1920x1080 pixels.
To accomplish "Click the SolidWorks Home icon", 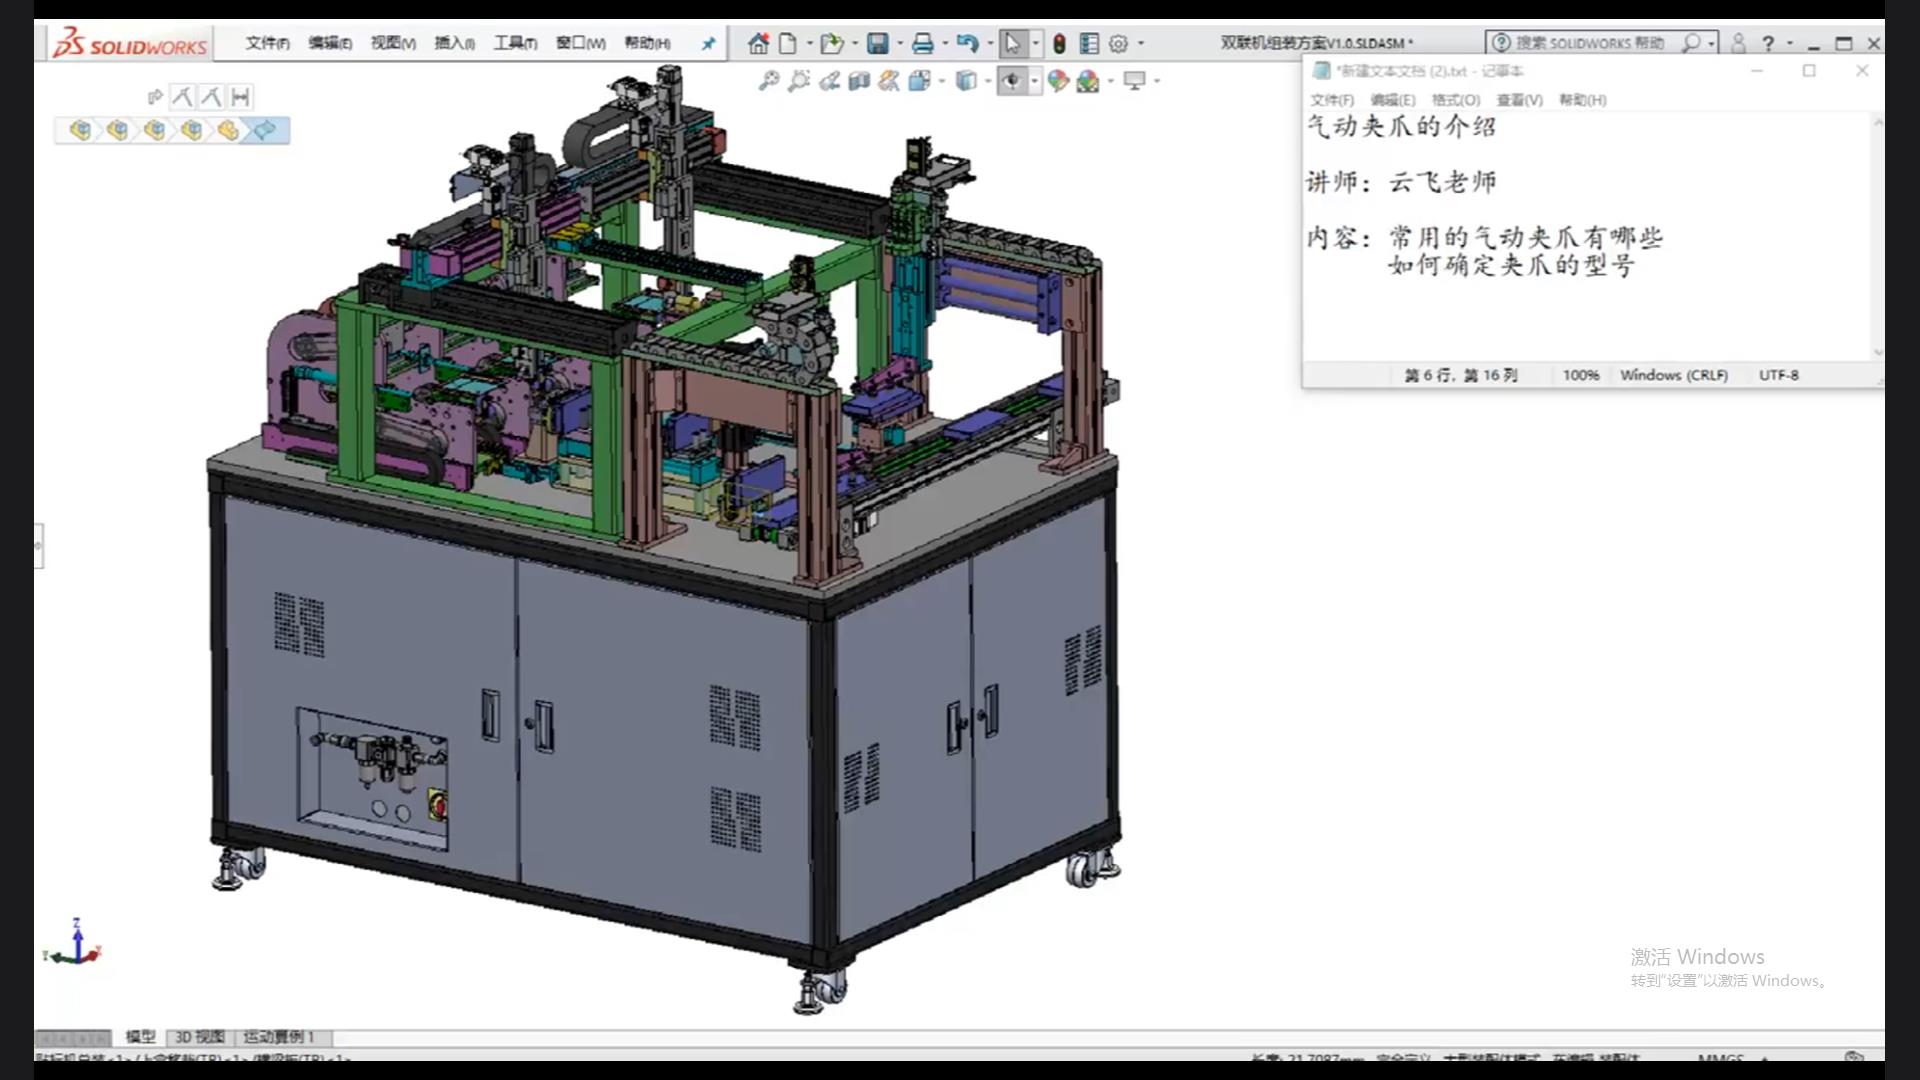I will pos(758,43).
